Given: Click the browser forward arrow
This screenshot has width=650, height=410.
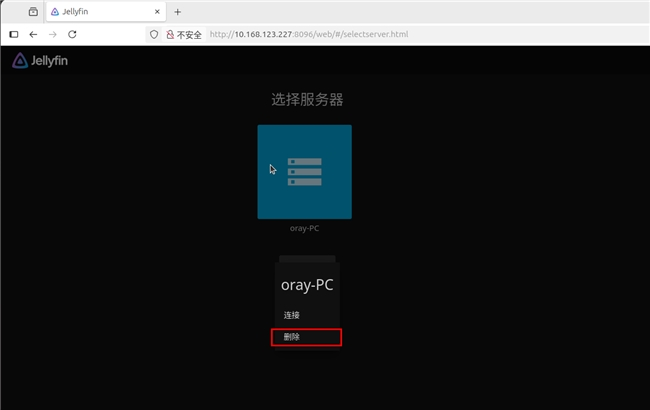Looking at the screenshot, I should 52,34.
